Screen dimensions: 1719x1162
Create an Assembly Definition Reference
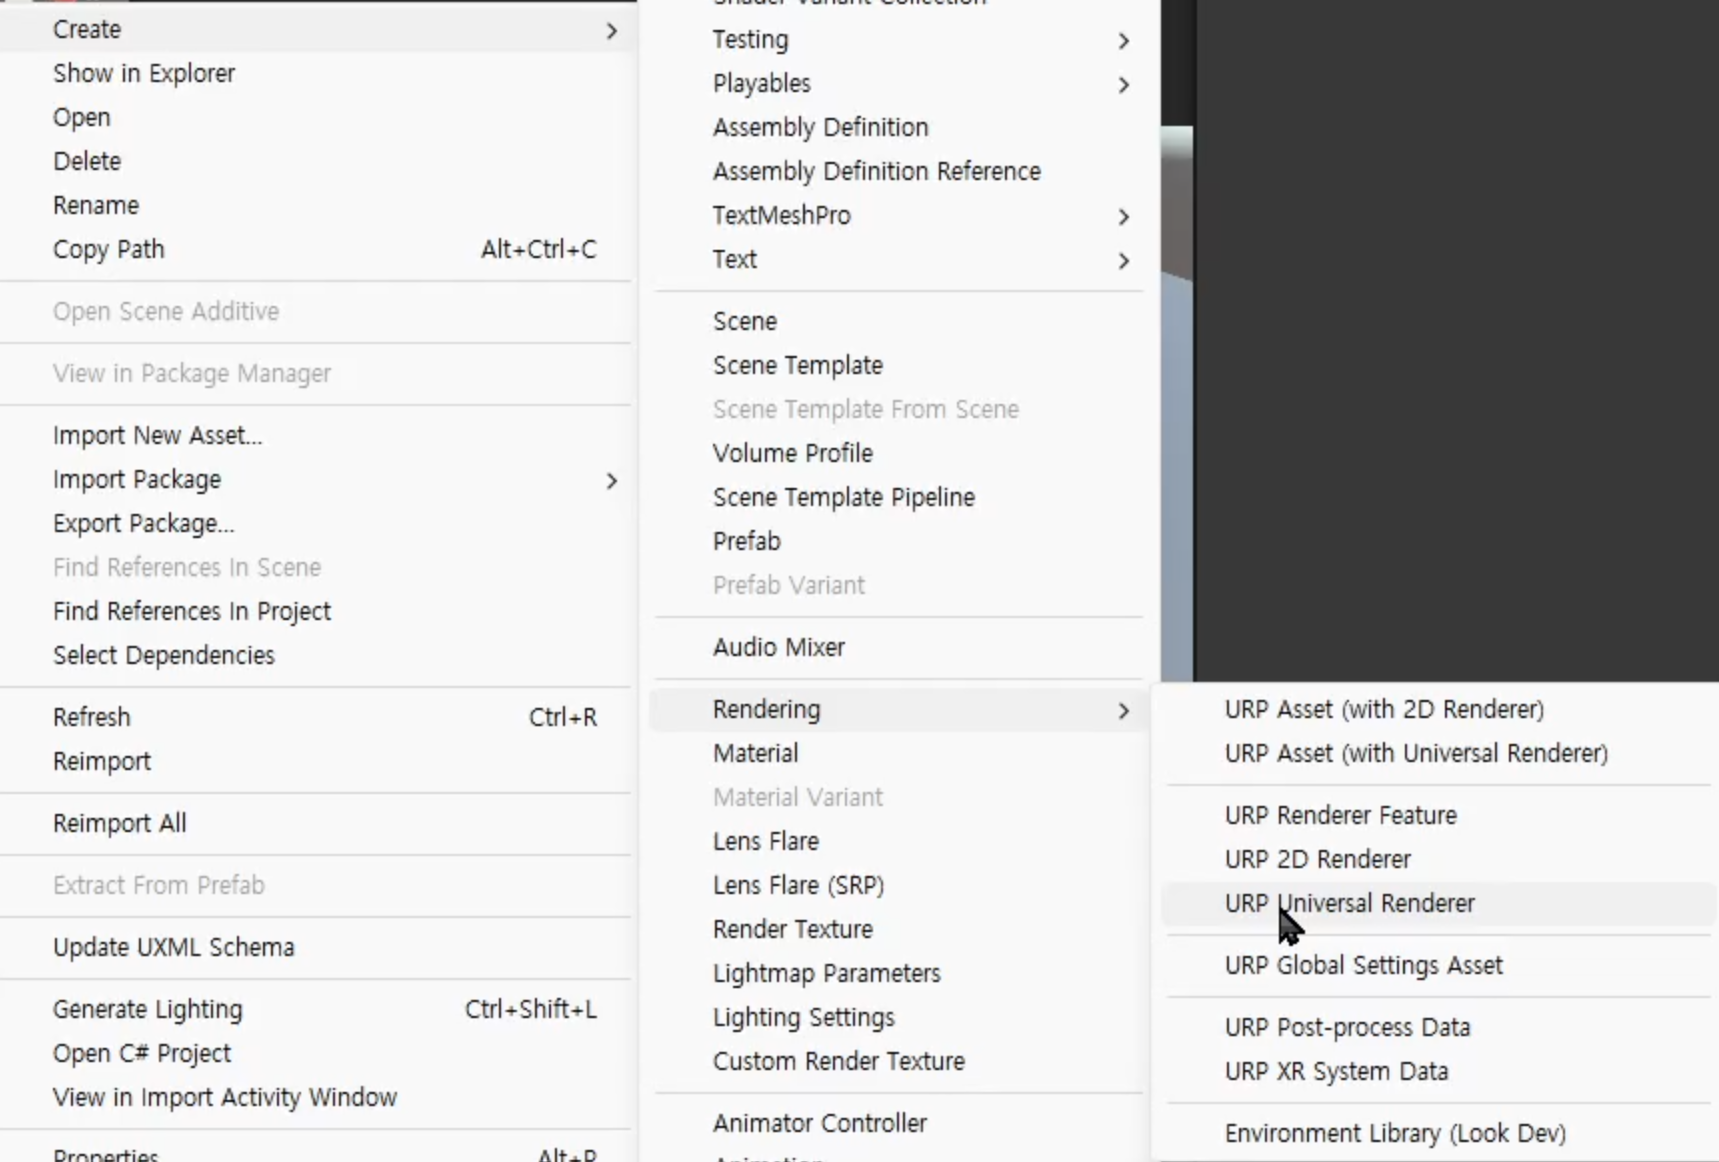click(898, 172)
